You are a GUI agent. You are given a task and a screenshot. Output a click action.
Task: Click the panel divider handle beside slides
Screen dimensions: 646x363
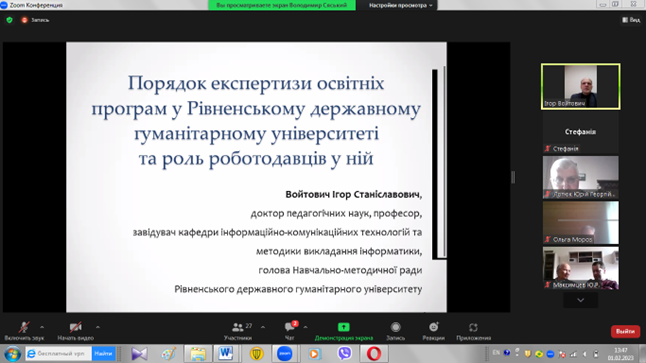(513, 177)
